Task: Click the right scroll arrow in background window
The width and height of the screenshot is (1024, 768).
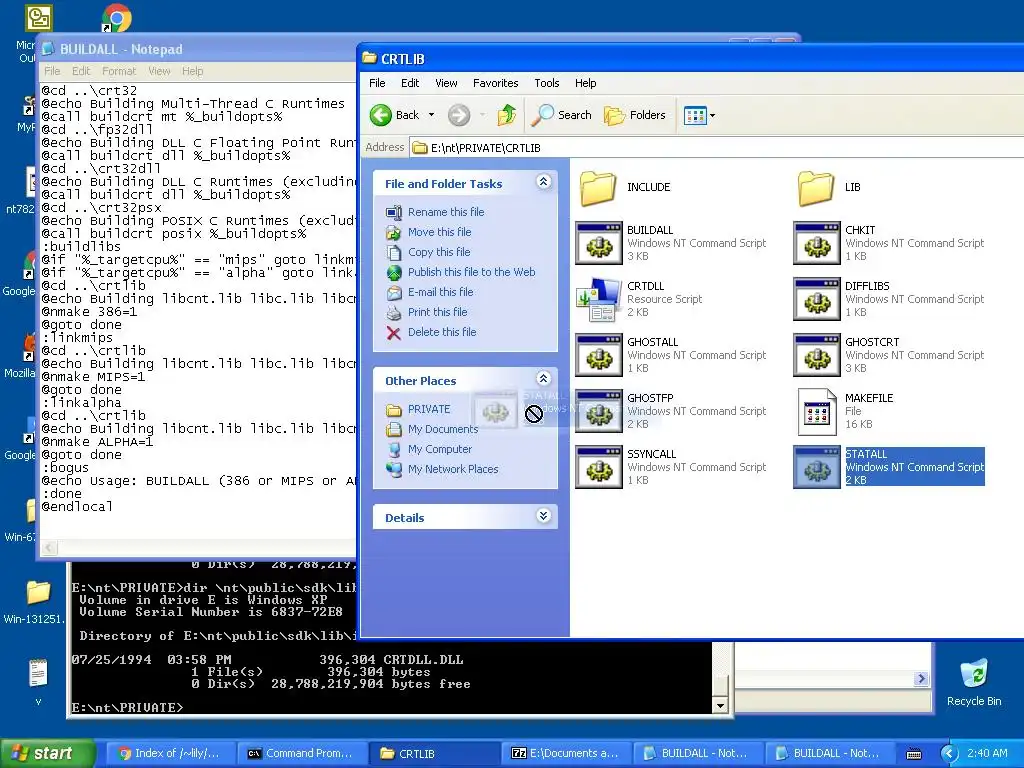Action: click(x=921, y=679)
